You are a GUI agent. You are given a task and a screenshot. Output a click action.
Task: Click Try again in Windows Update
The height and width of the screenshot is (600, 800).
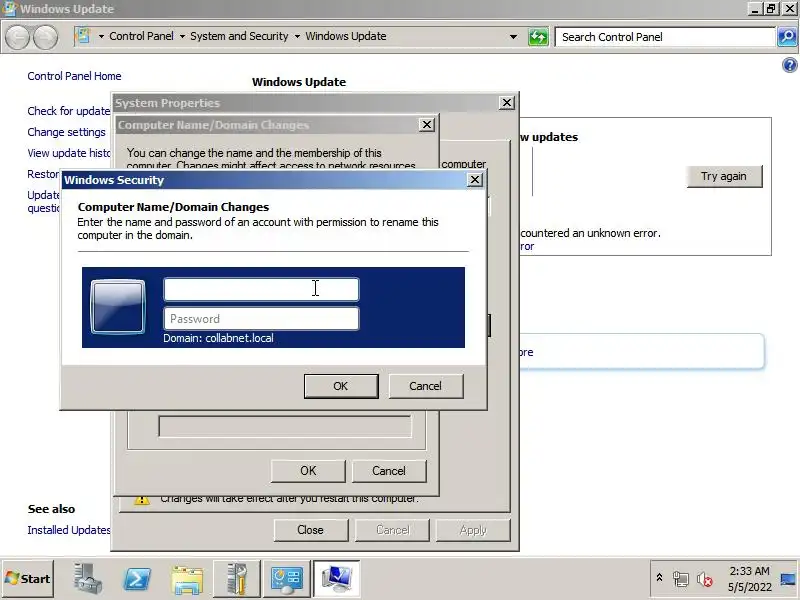click(x=724, y=176)
